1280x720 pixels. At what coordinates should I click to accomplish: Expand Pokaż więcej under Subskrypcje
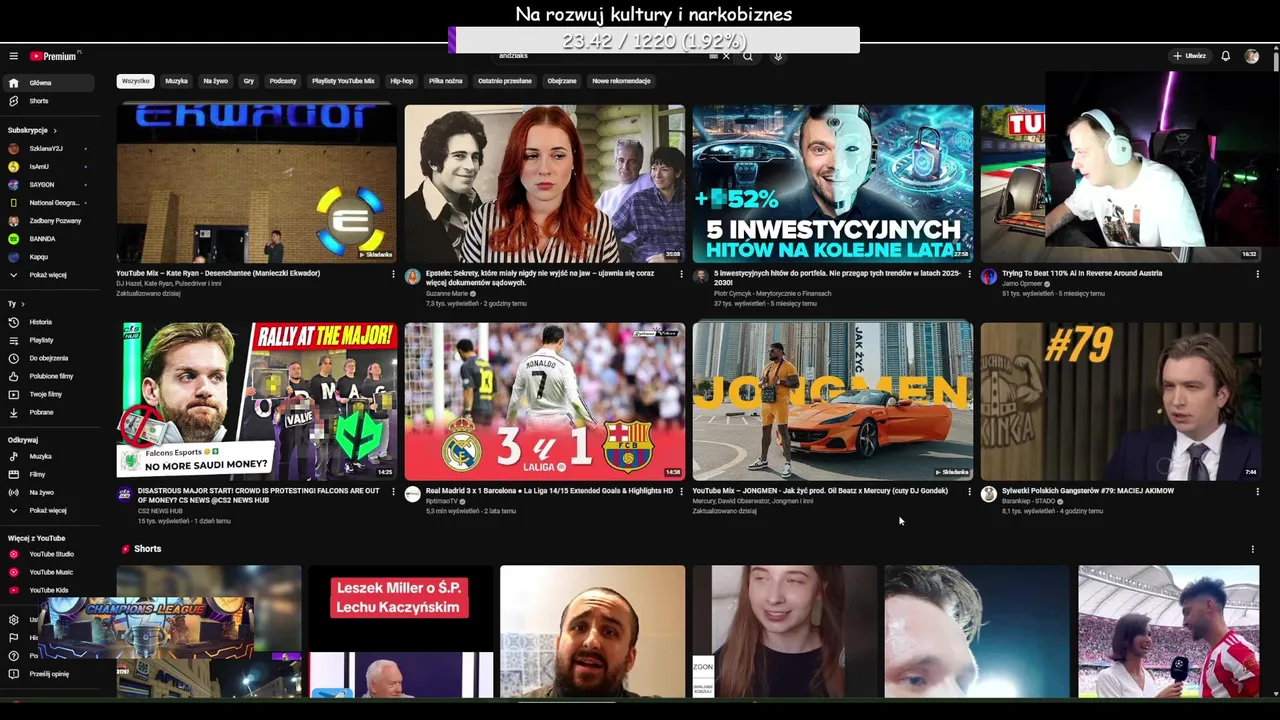(x=48, y=275)
